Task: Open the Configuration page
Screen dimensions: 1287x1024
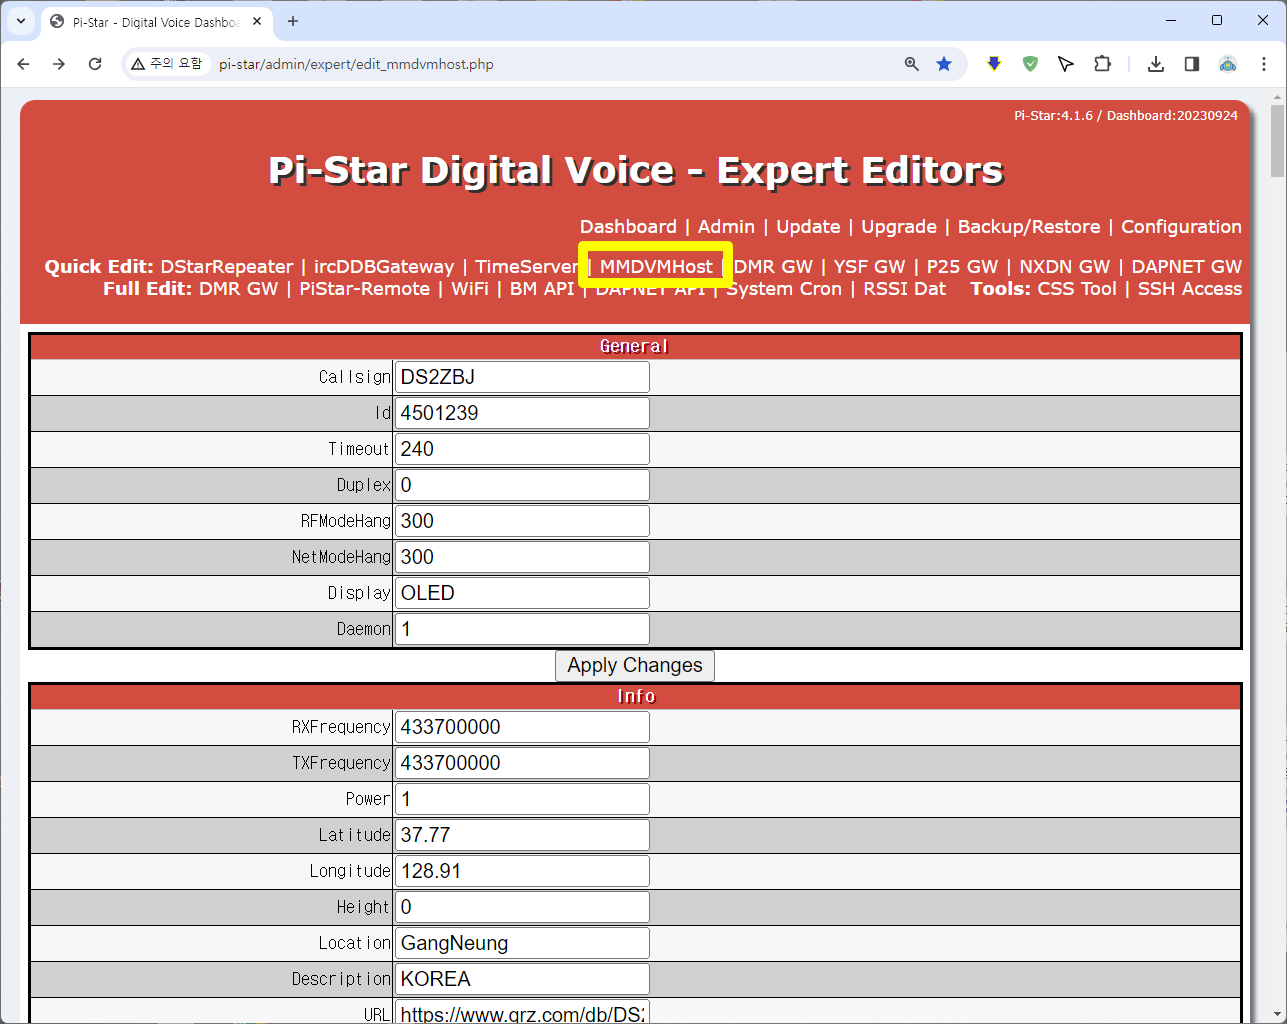Action: coord(1181,227)
